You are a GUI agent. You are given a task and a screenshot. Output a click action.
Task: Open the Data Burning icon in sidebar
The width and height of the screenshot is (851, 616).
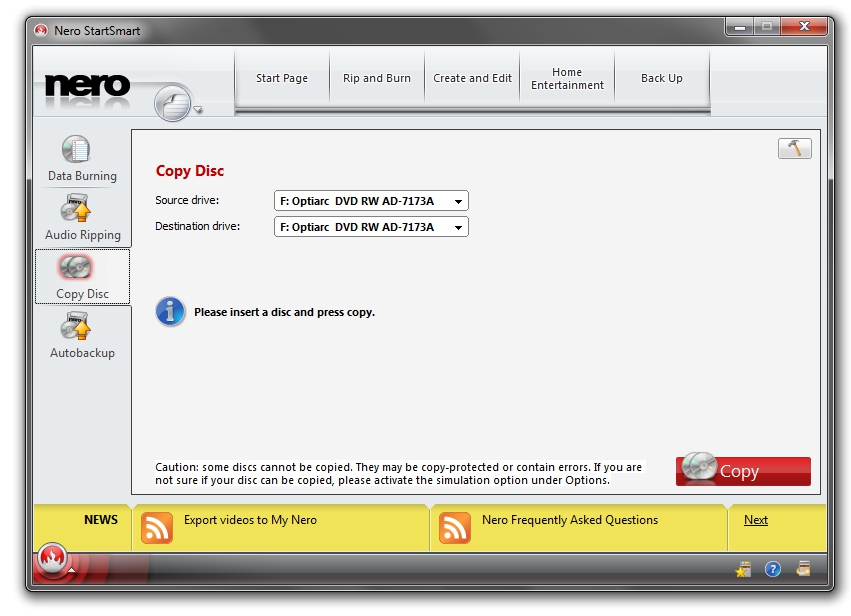76,149
